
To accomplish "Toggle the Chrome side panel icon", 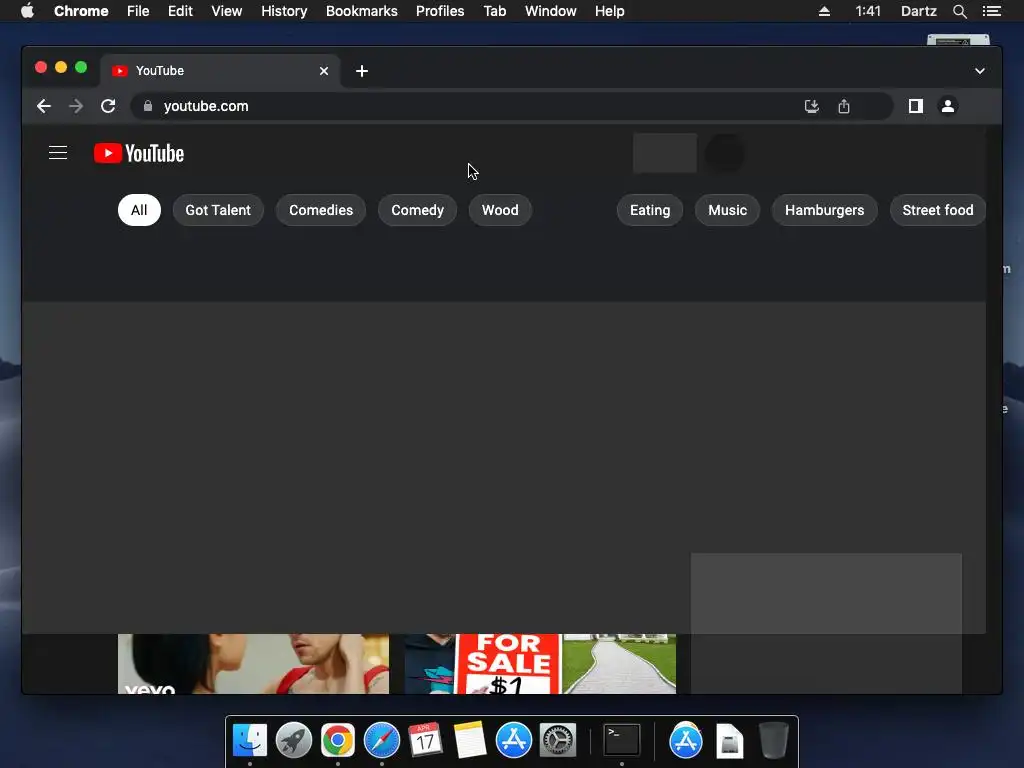I will [916, 106].
